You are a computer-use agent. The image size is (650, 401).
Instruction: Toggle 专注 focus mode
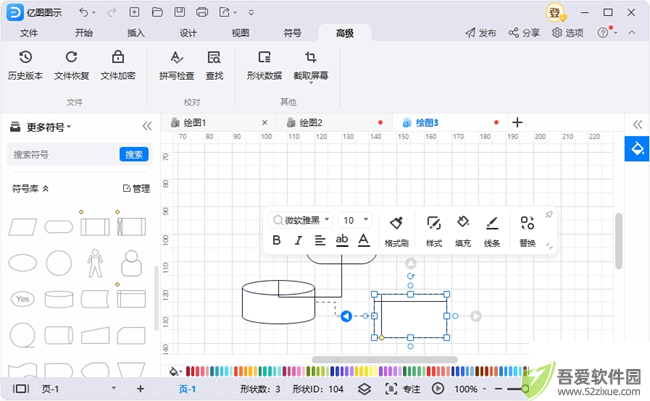(x=403, y=389)
